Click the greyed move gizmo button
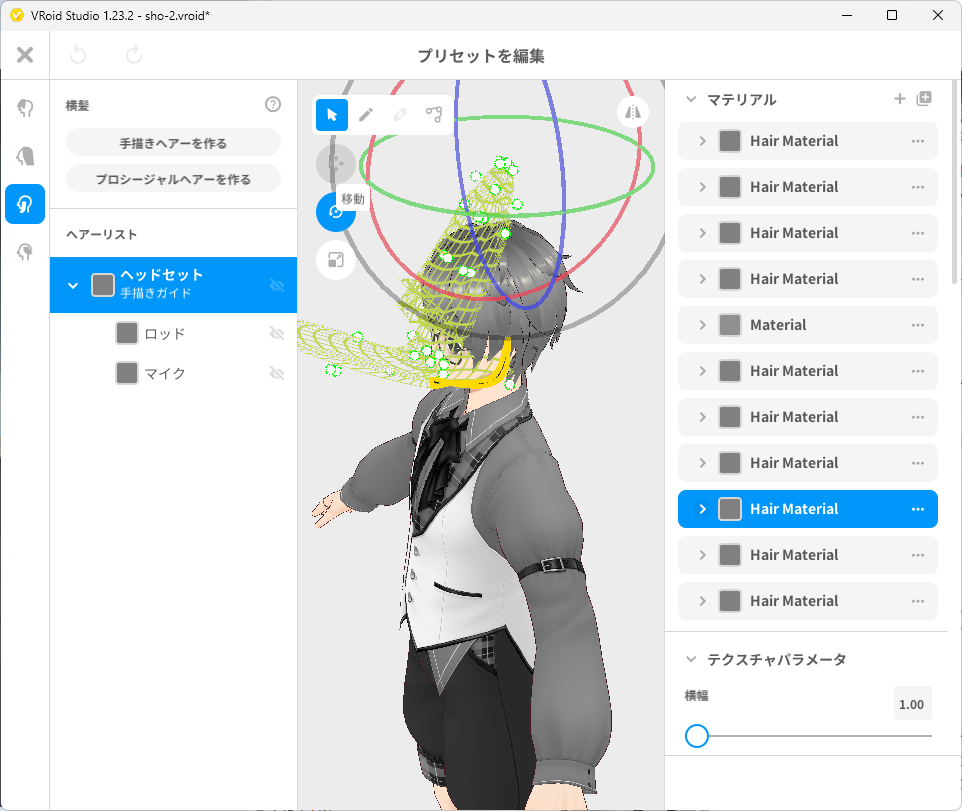Viewport: 962px width, 811px height. tap(336, 164)
